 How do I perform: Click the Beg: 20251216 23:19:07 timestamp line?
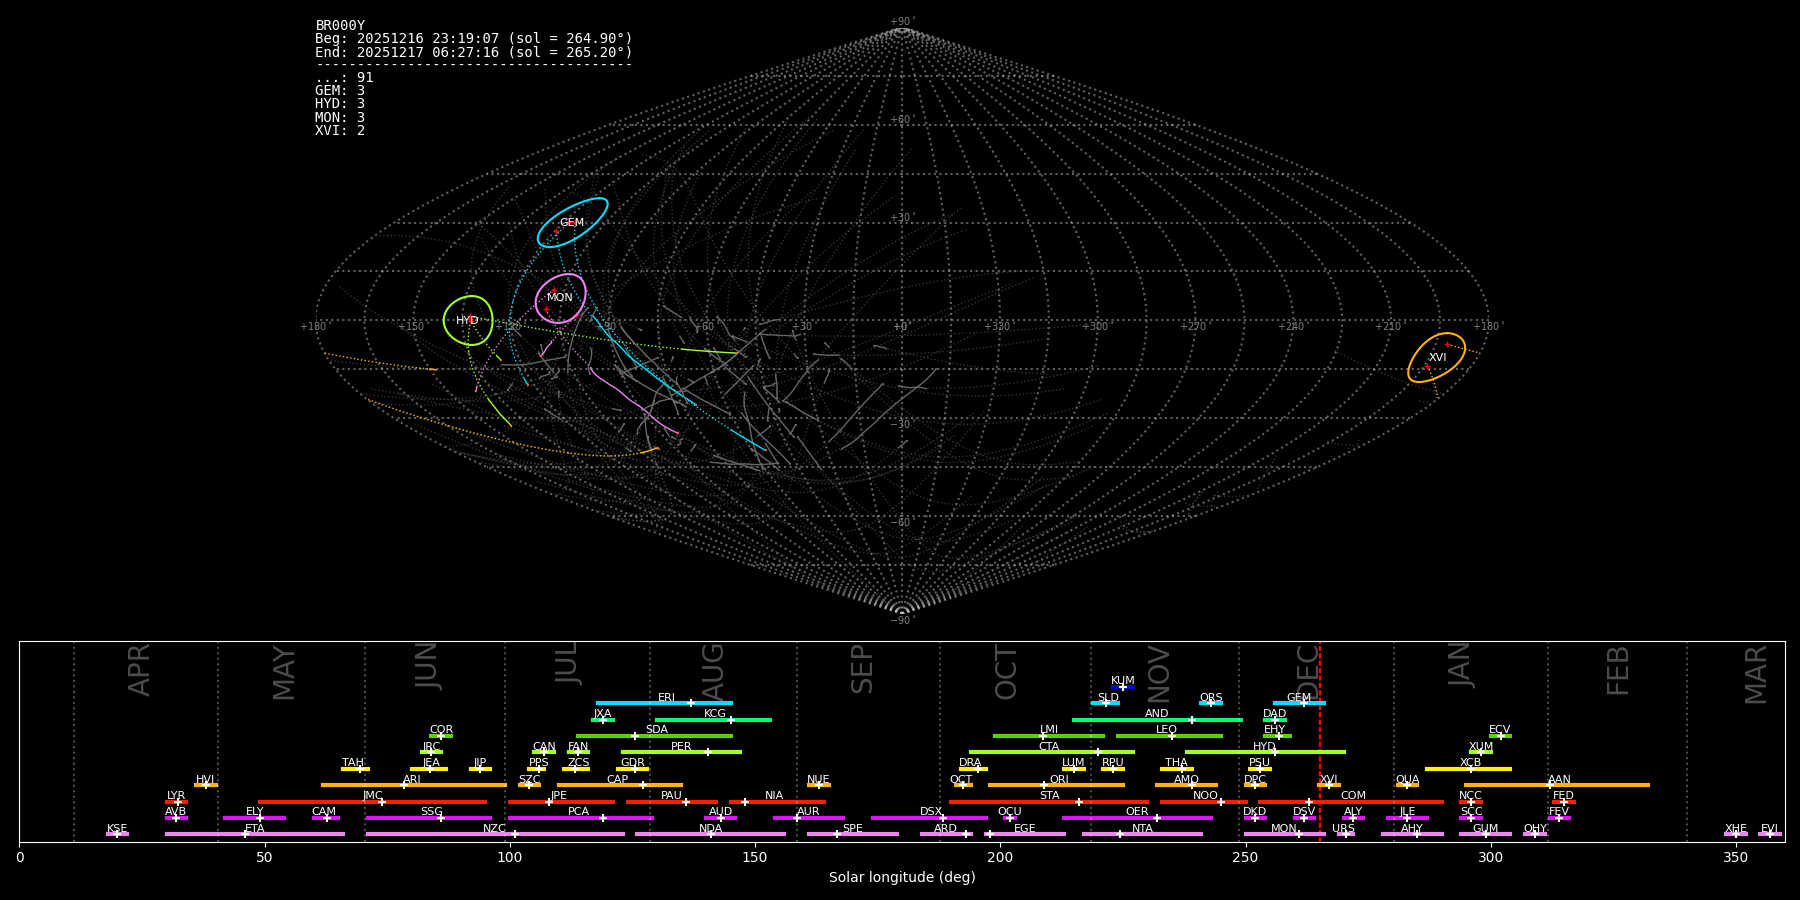click(x=474, y=39)
